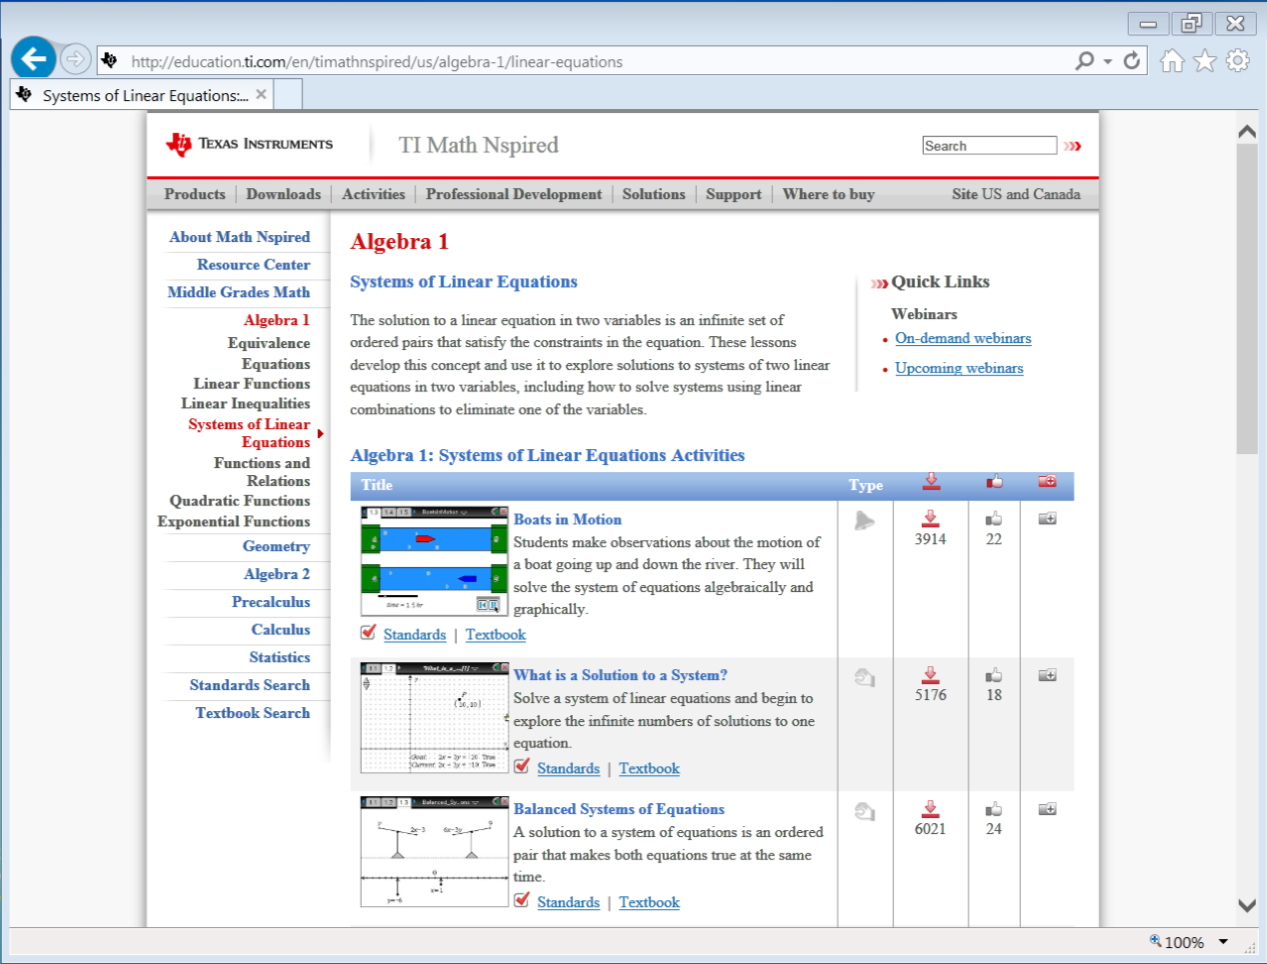Open Textbook link under Boats in Motion
1267x964 pixels.
click(495, 634)
